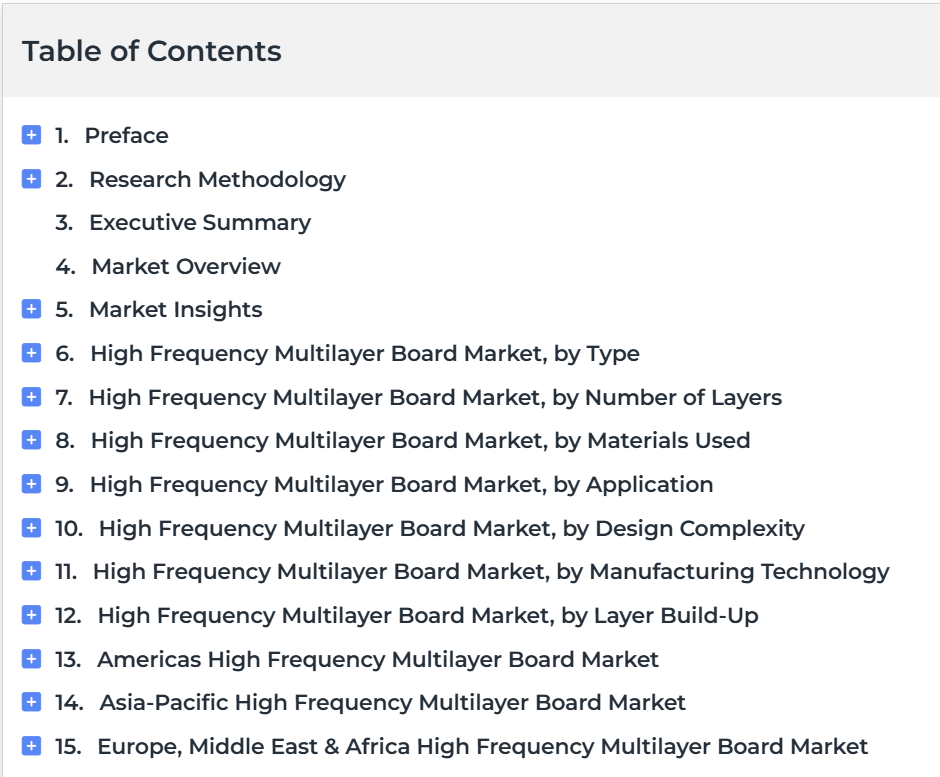Expand the Preface section plus icon
Viewport: 940px width, 777px height.
(x=31, y=135)
